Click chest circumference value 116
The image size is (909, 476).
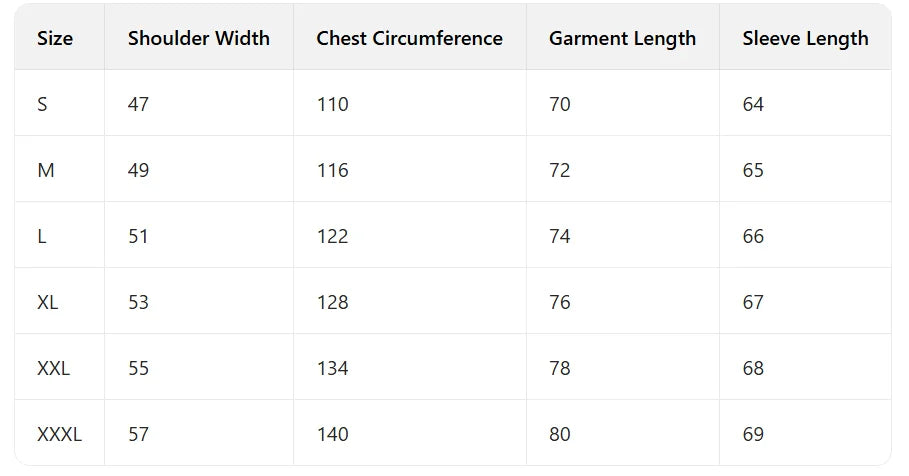click(332, 170)
